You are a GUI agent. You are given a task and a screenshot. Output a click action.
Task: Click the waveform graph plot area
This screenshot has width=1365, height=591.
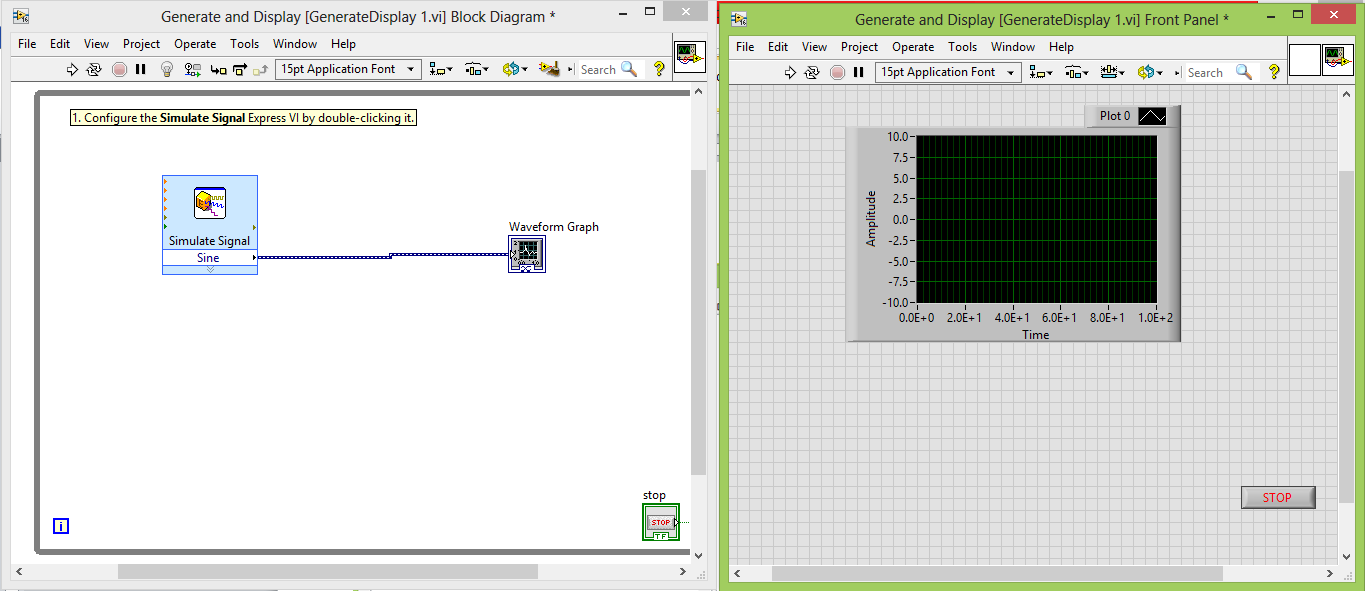(x=1036, y=219)
